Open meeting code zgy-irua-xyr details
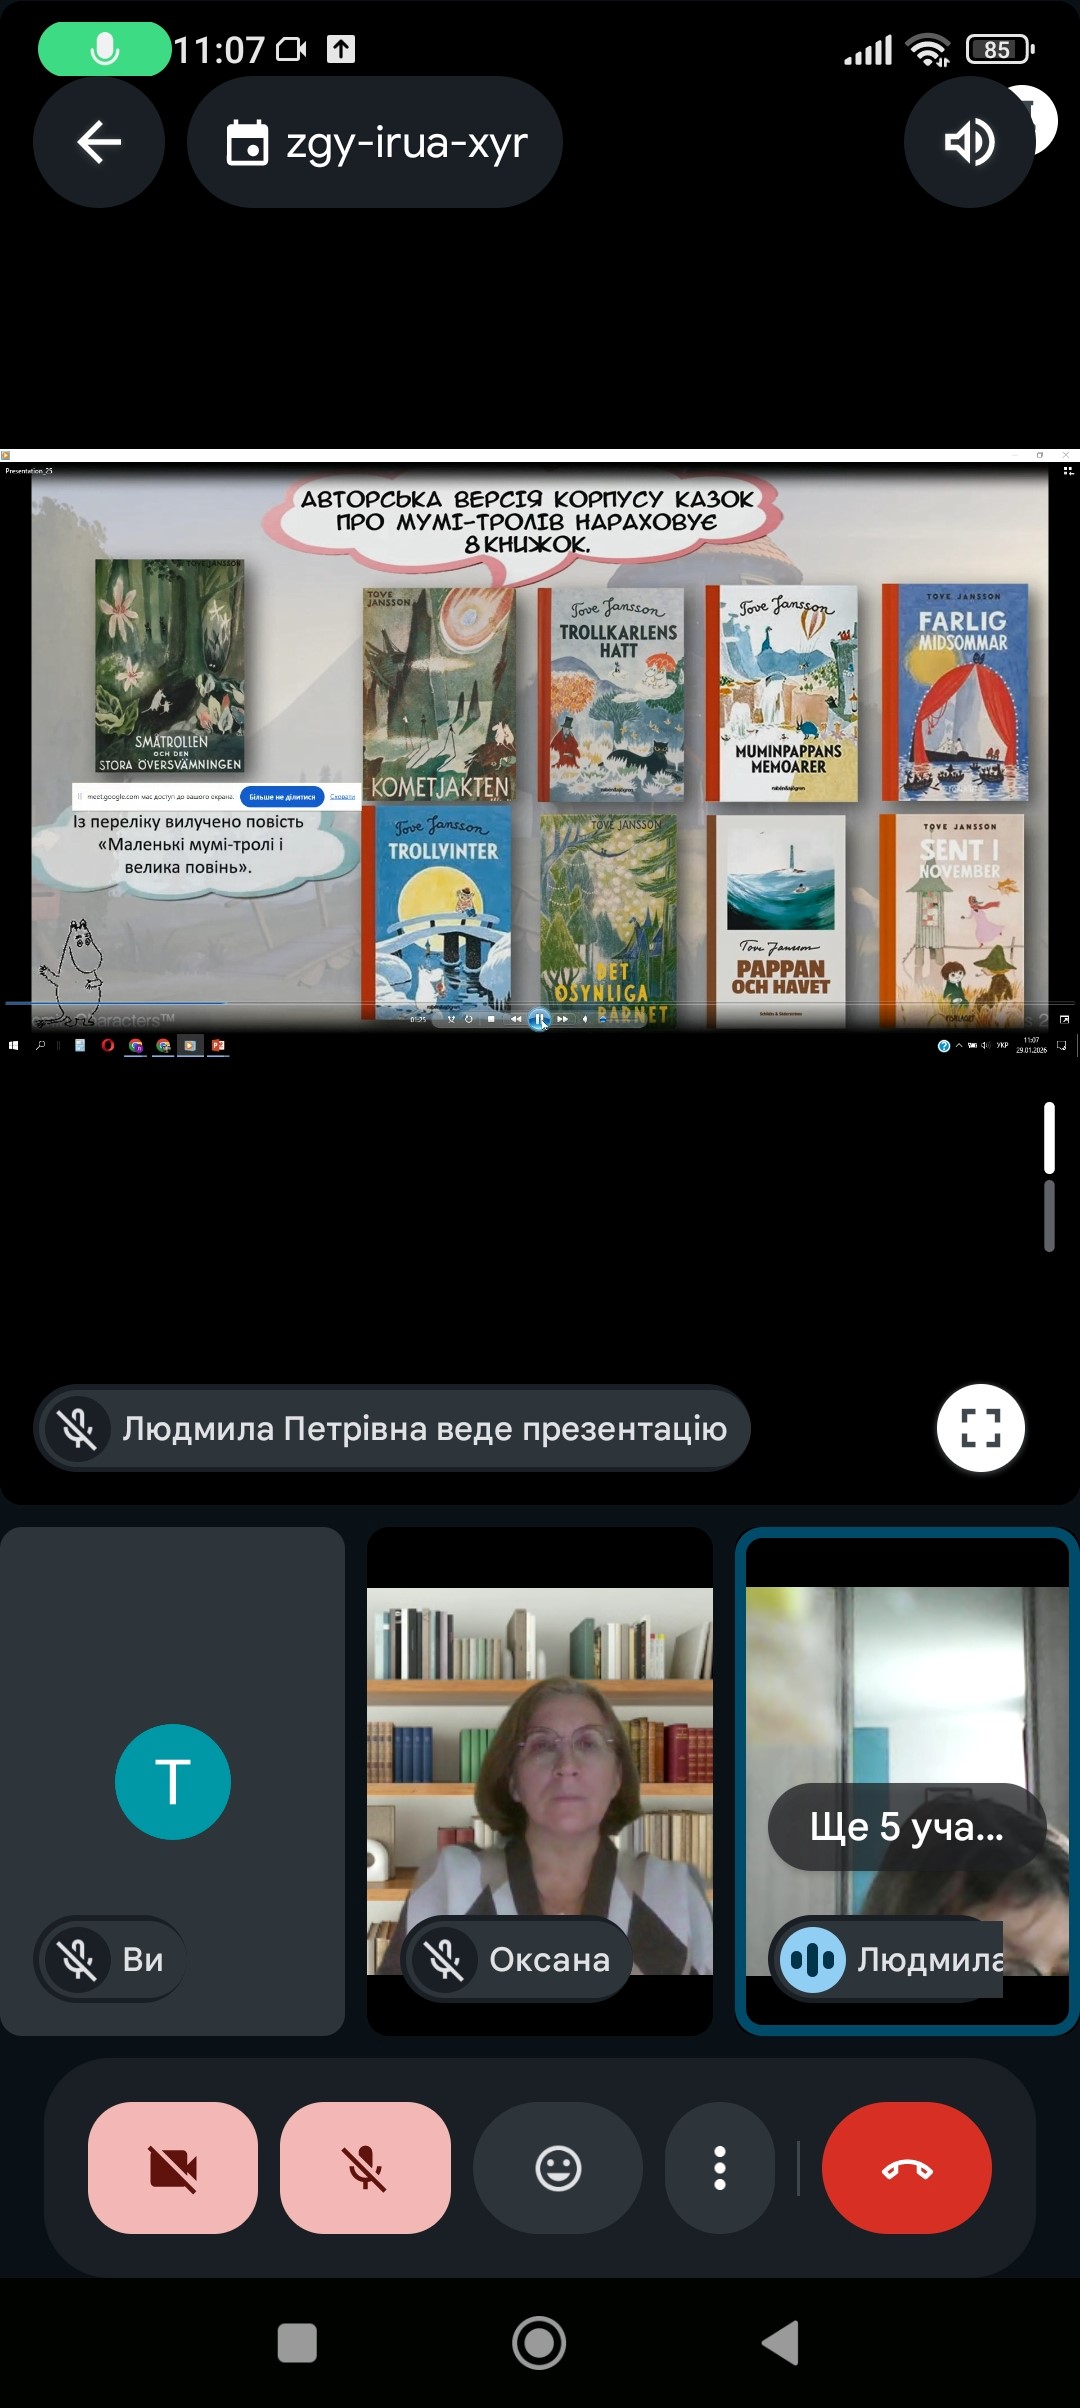Screen dimensions: 1080x2408 (375, 142)
